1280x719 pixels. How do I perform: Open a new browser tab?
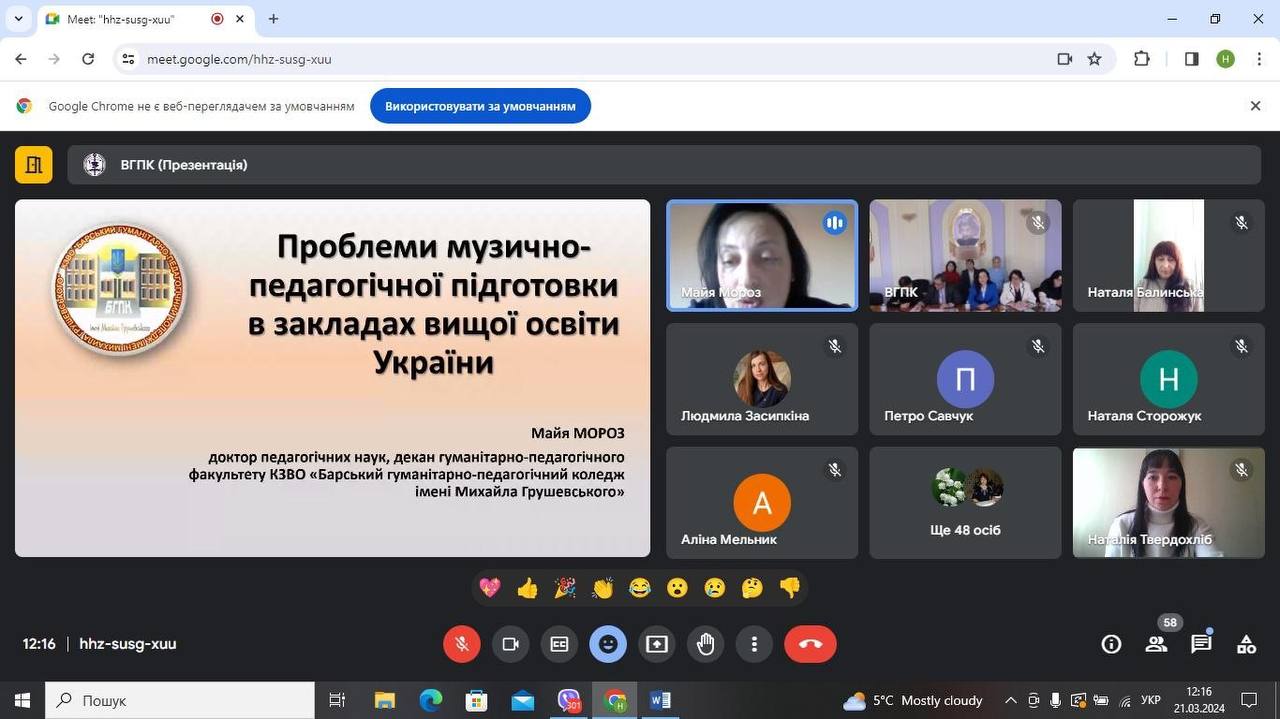point(273,19)
